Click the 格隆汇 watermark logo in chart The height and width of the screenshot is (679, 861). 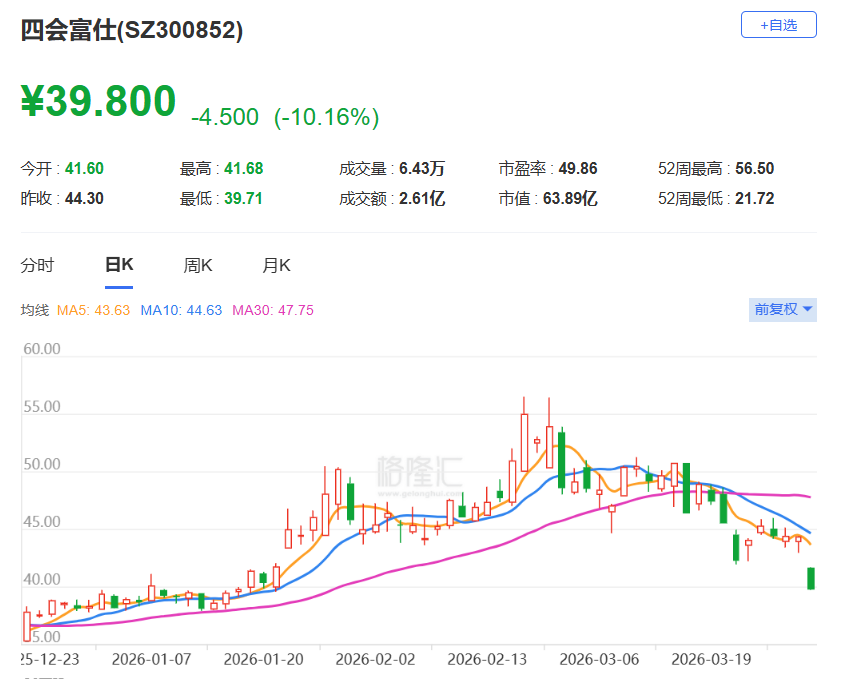pos(413,469)
